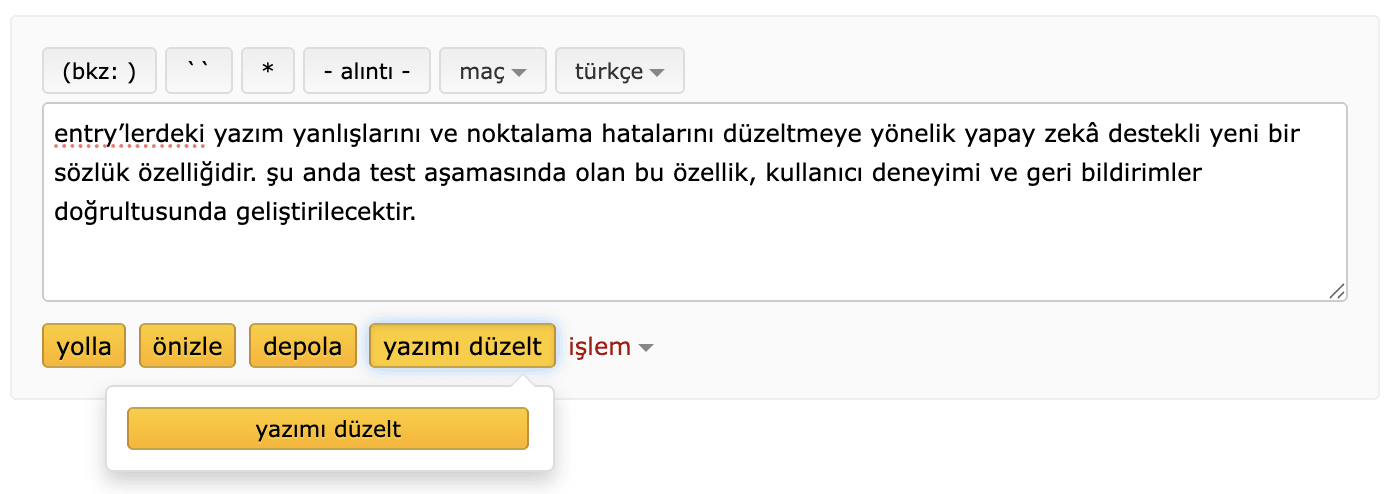
Task: Click the (bkz: ) insert button
Action: [98, 71]
